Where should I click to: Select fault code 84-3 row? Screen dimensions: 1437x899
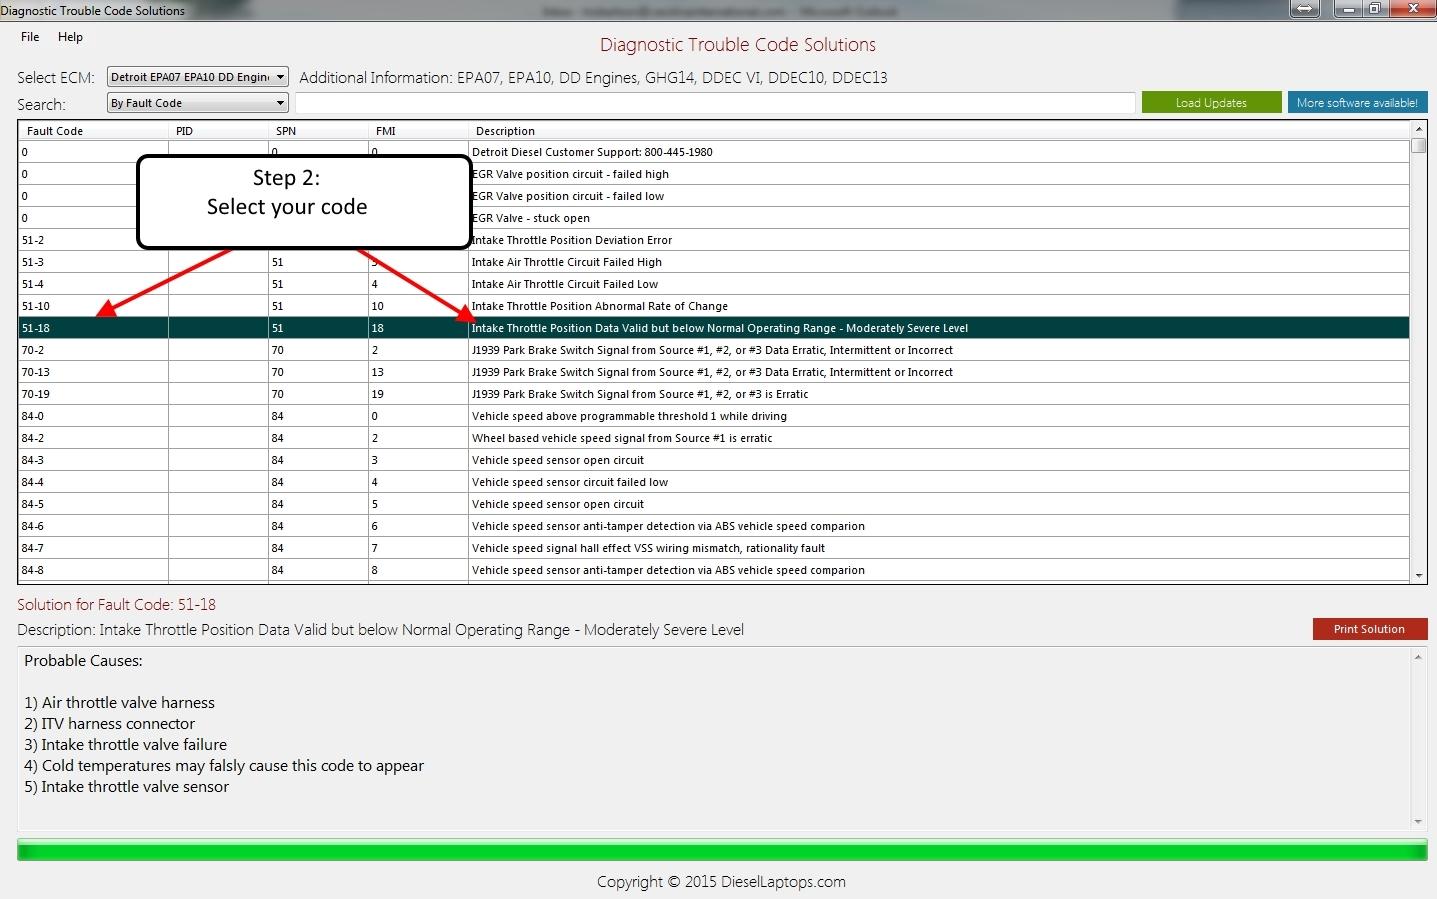pos(714,460)
